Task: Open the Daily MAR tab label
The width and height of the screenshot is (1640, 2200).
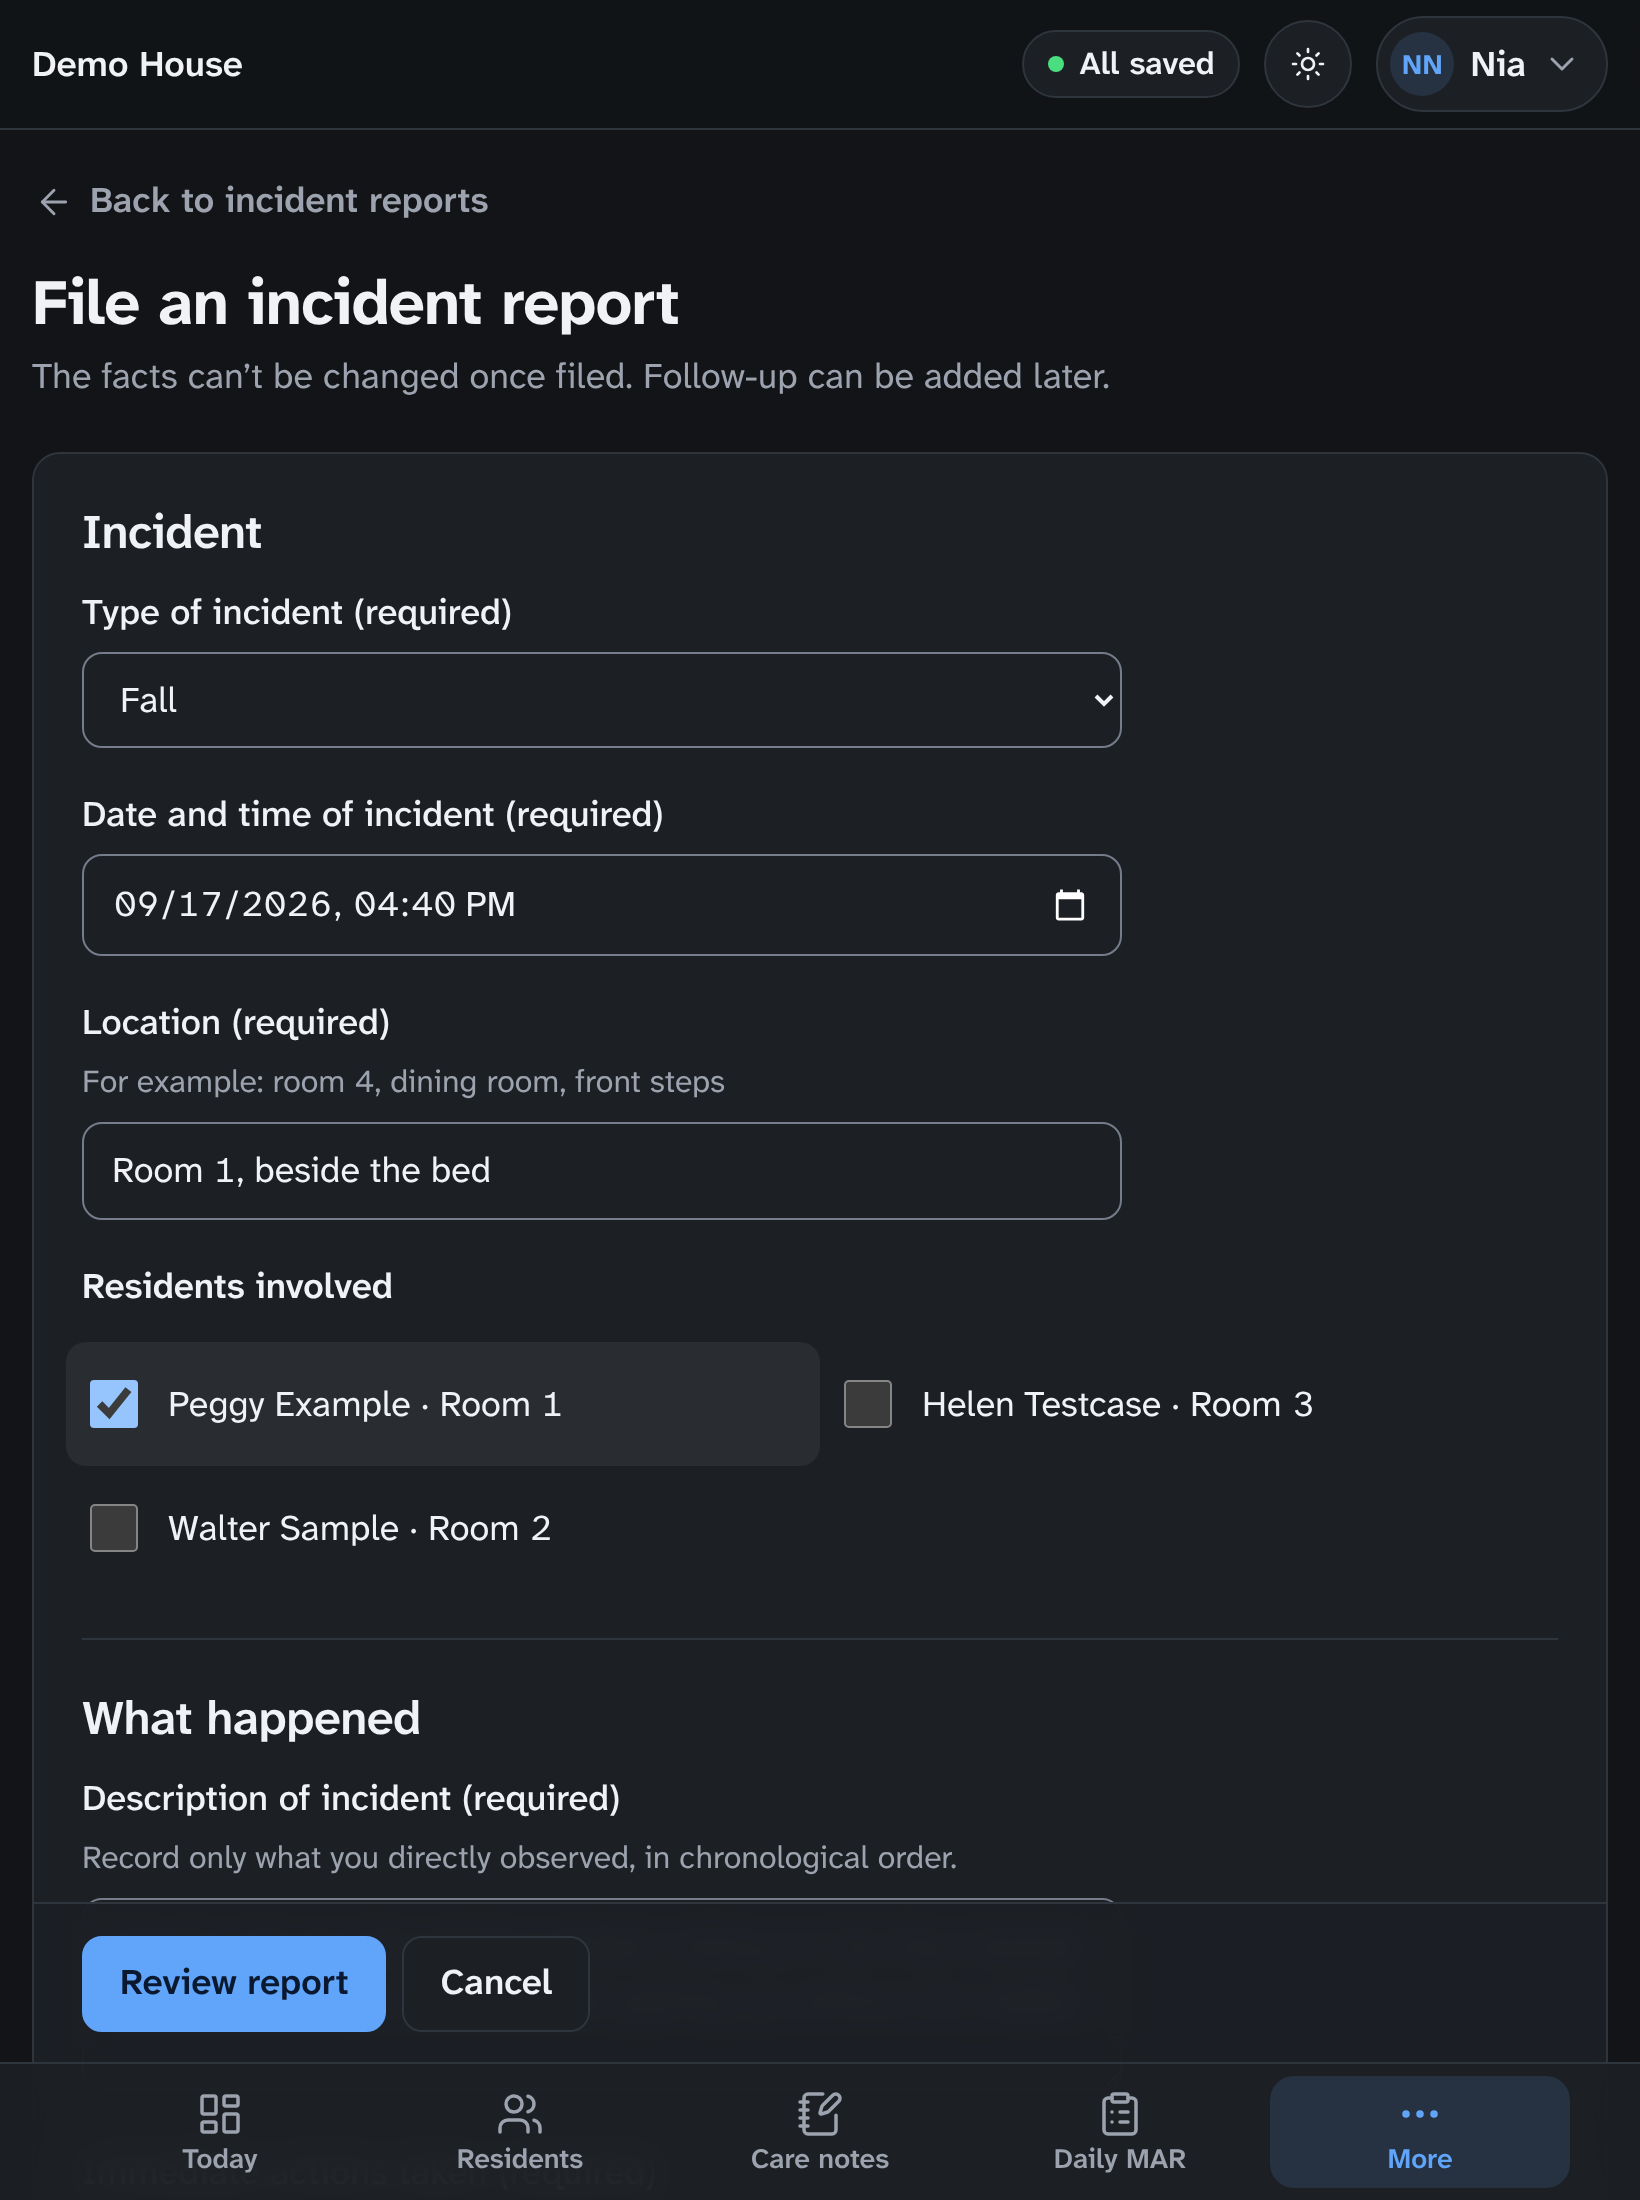Action: point(1120,2159)
